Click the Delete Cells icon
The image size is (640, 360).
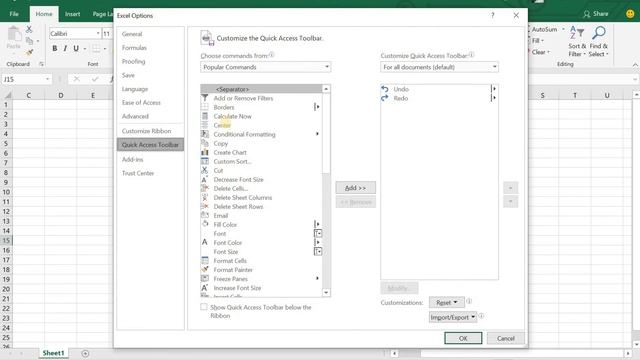tap(205, 188)
